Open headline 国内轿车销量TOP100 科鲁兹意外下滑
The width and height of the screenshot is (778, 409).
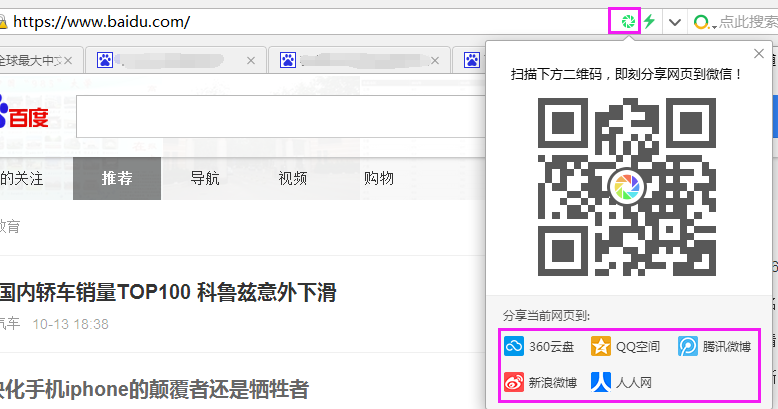168,293
